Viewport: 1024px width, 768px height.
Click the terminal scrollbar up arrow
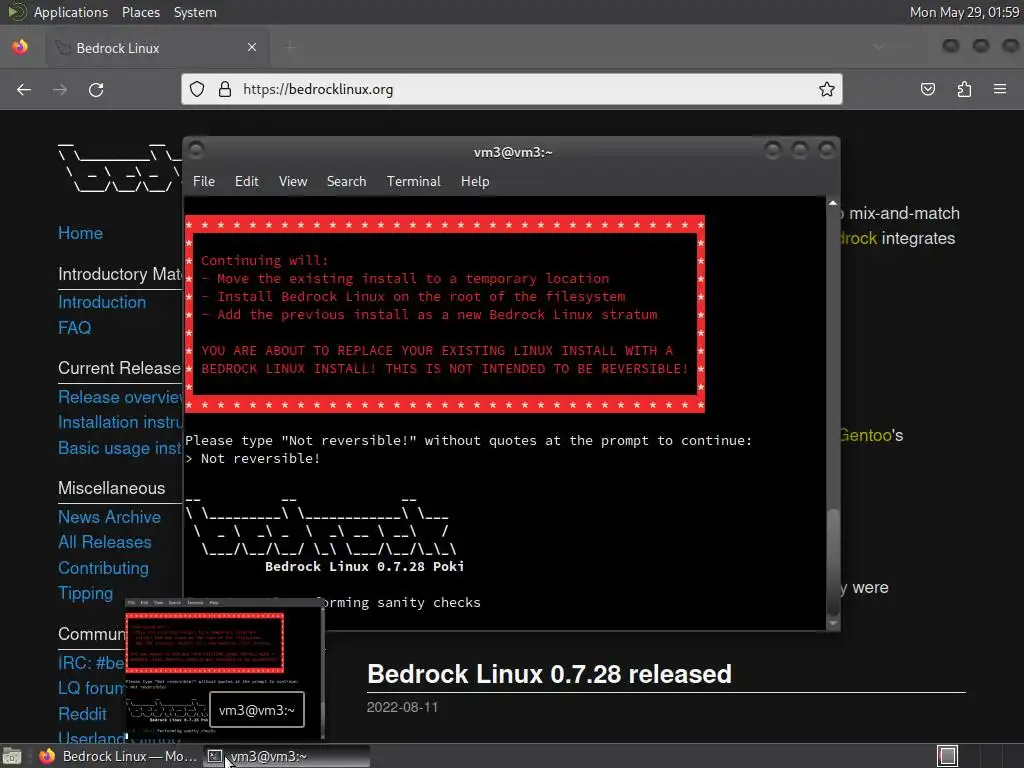[833, 203]
